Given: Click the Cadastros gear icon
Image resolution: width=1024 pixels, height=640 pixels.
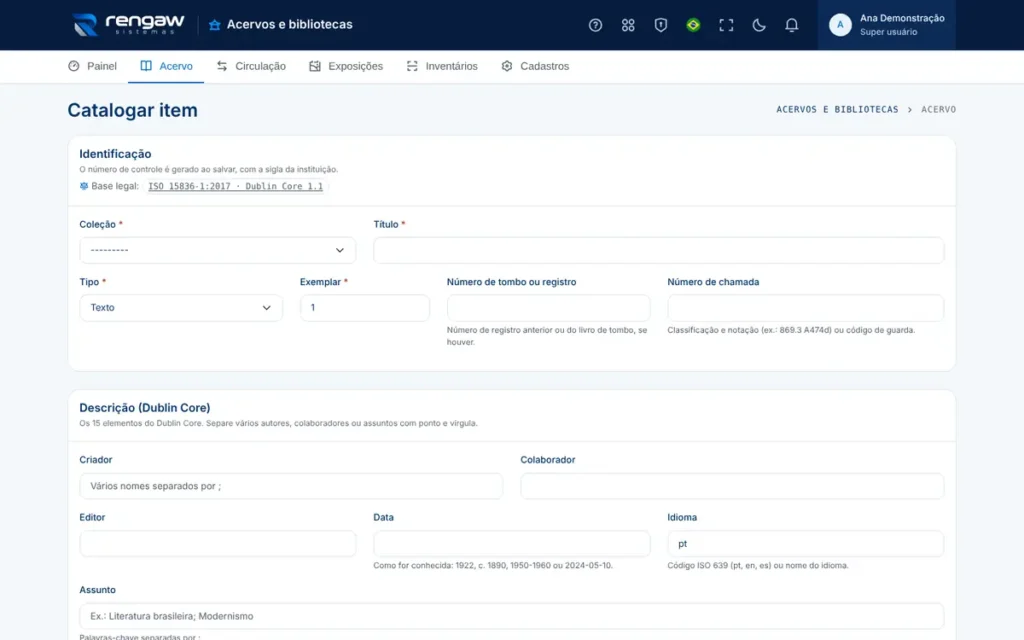Looking at the screenshot, I should click(x=507, y=66).
